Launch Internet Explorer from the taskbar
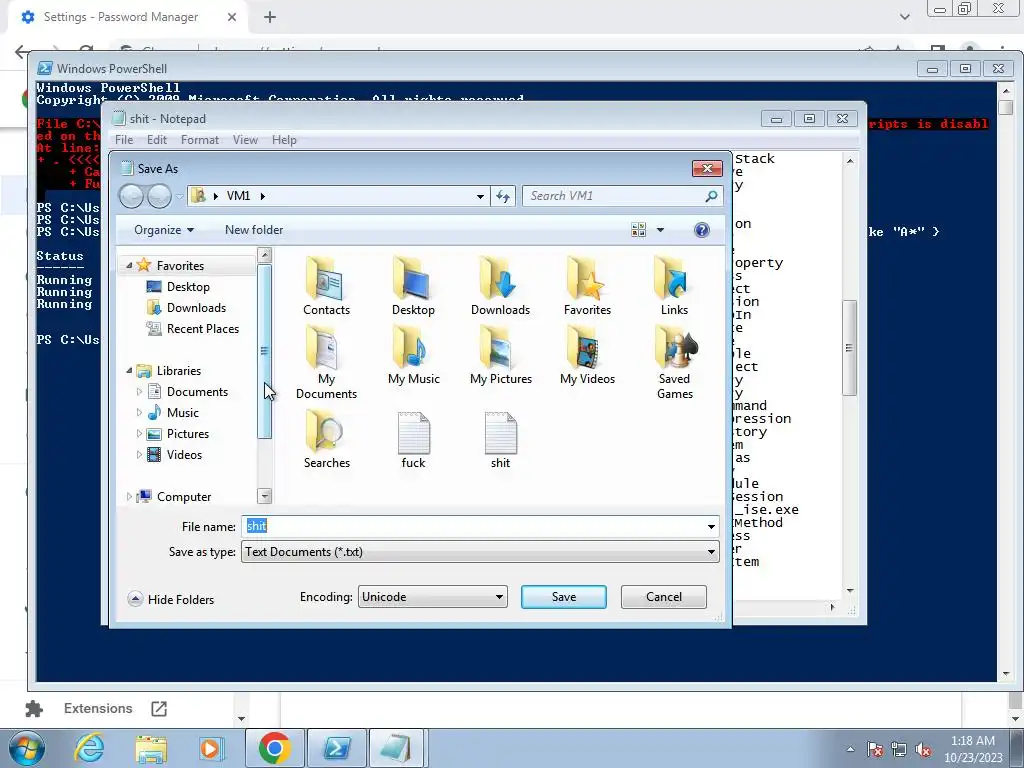Screen dimensions: 1024x768 89,748
